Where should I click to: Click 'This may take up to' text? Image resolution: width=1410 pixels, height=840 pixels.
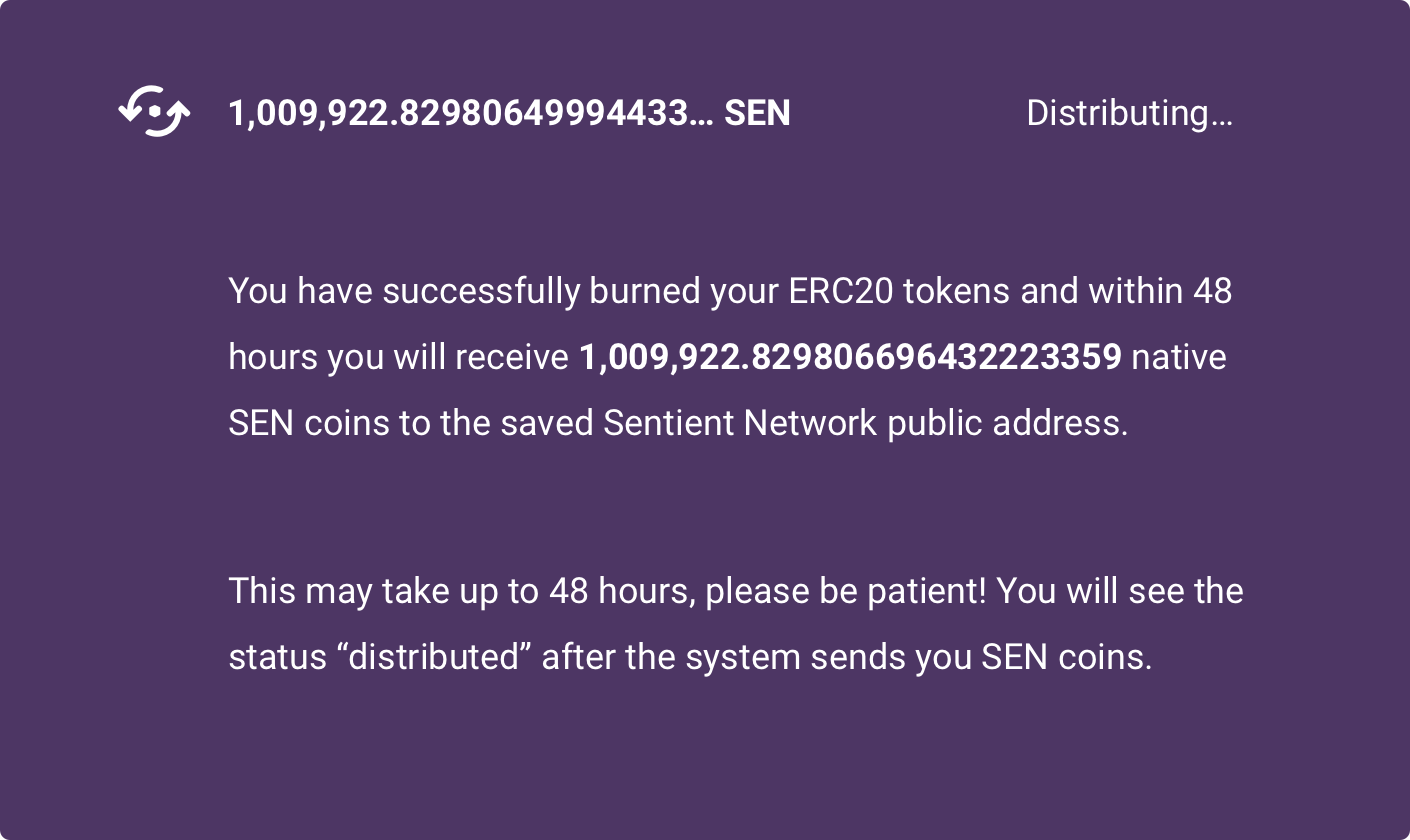[x=383, y=591]
